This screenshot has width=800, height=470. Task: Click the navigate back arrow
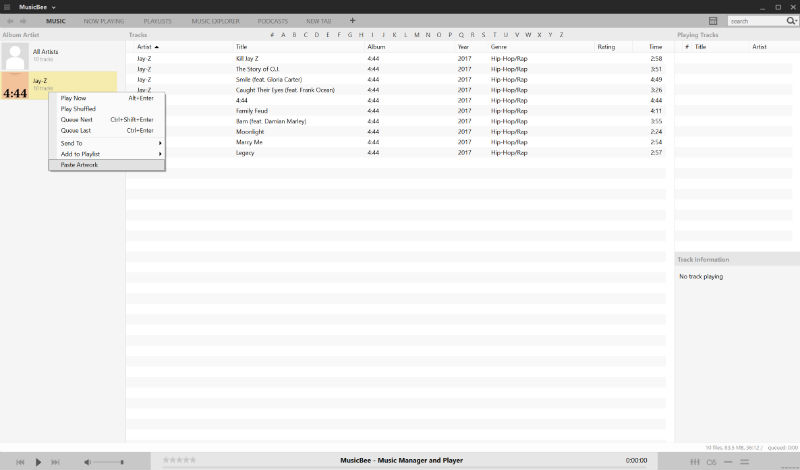click(10, 20)
